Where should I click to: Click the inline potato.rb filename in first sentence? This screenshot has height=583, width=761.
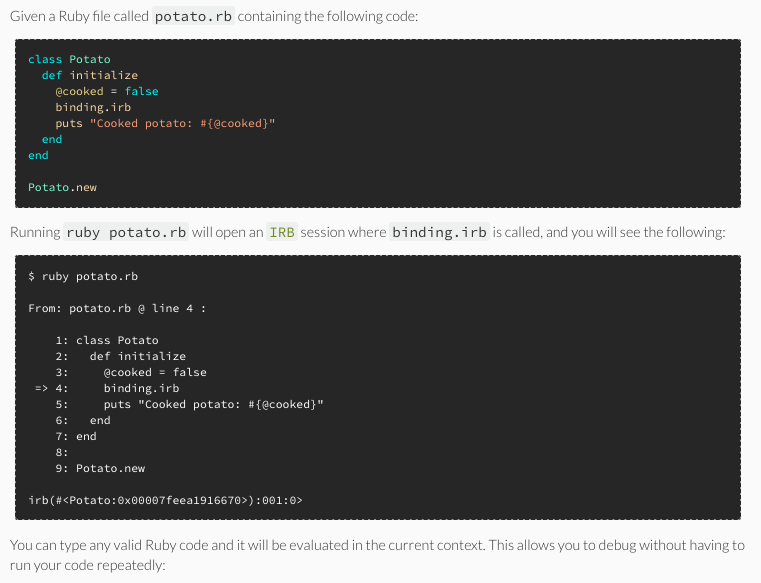193,16
